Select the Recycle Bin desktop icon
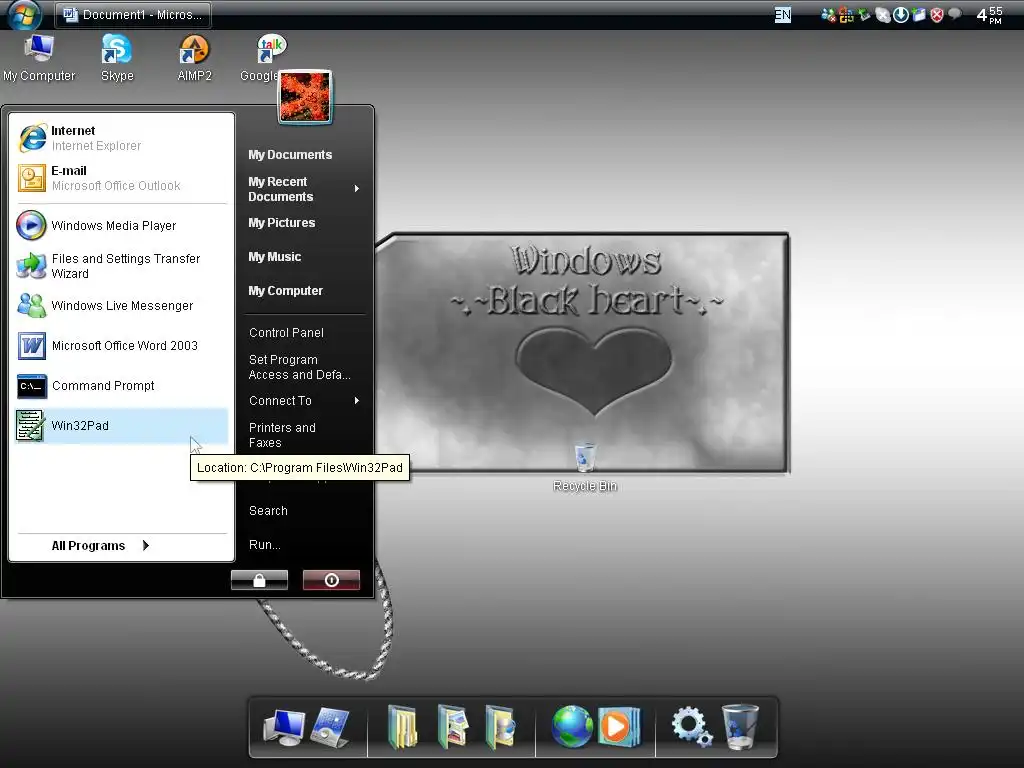The height and width of the screenshot is (768, 1024). pyautogui.click(x=584, y=466)
